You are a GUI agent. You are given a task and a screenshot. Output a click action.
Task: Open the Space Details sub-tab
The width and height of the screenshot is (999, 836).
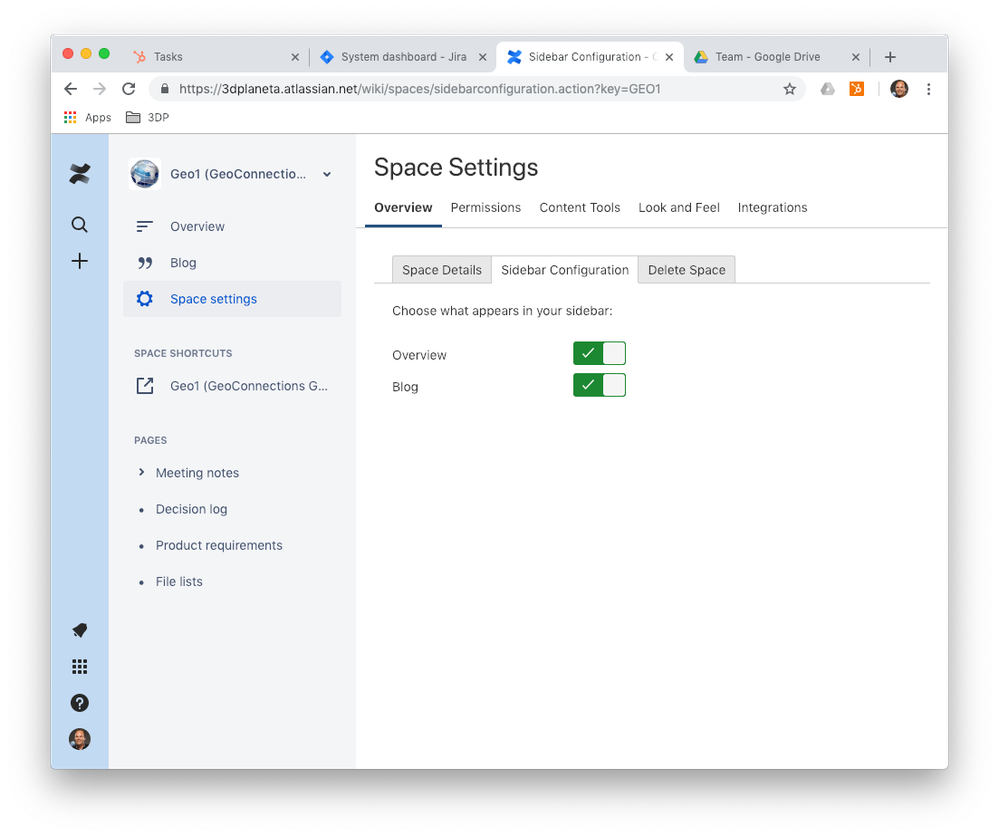442,270
